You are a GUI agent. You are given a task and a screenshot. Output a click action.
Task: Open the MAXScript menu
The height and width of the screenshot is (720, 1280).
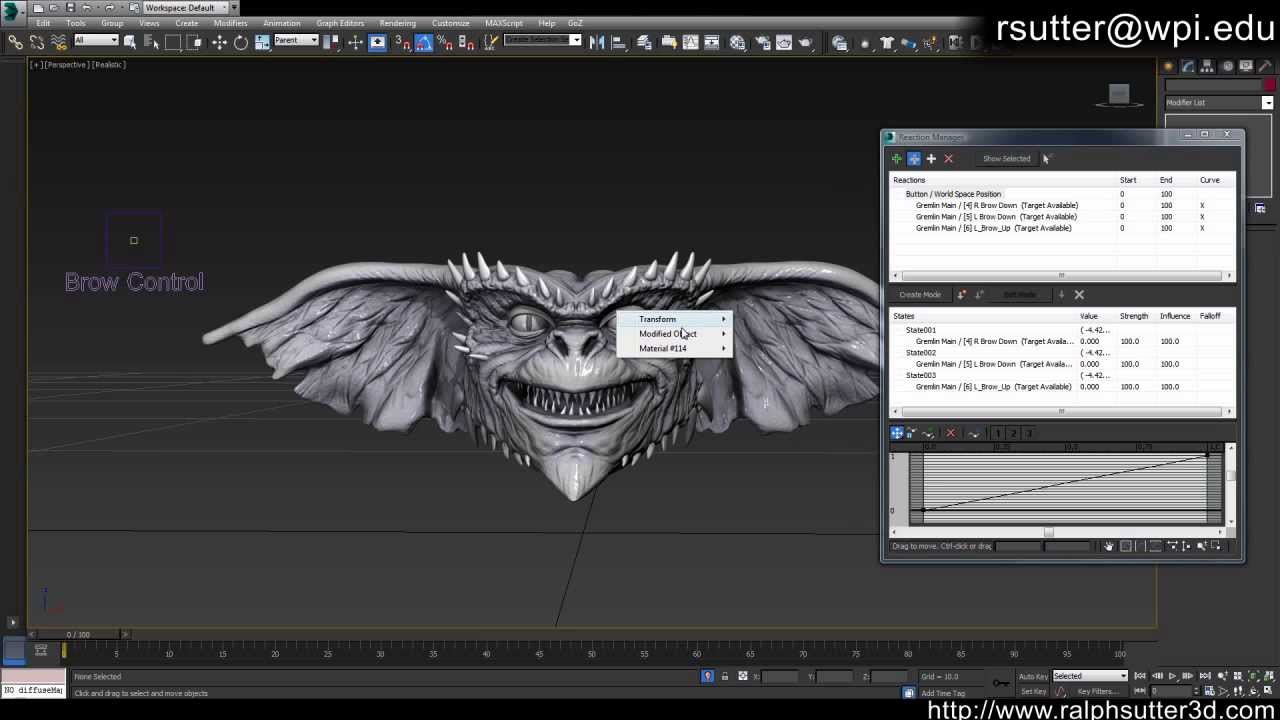pos(503,23)
